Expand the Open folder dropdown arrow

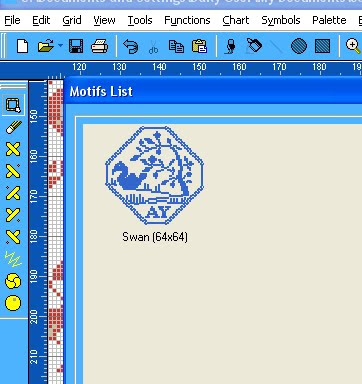[x=60, y=45]
